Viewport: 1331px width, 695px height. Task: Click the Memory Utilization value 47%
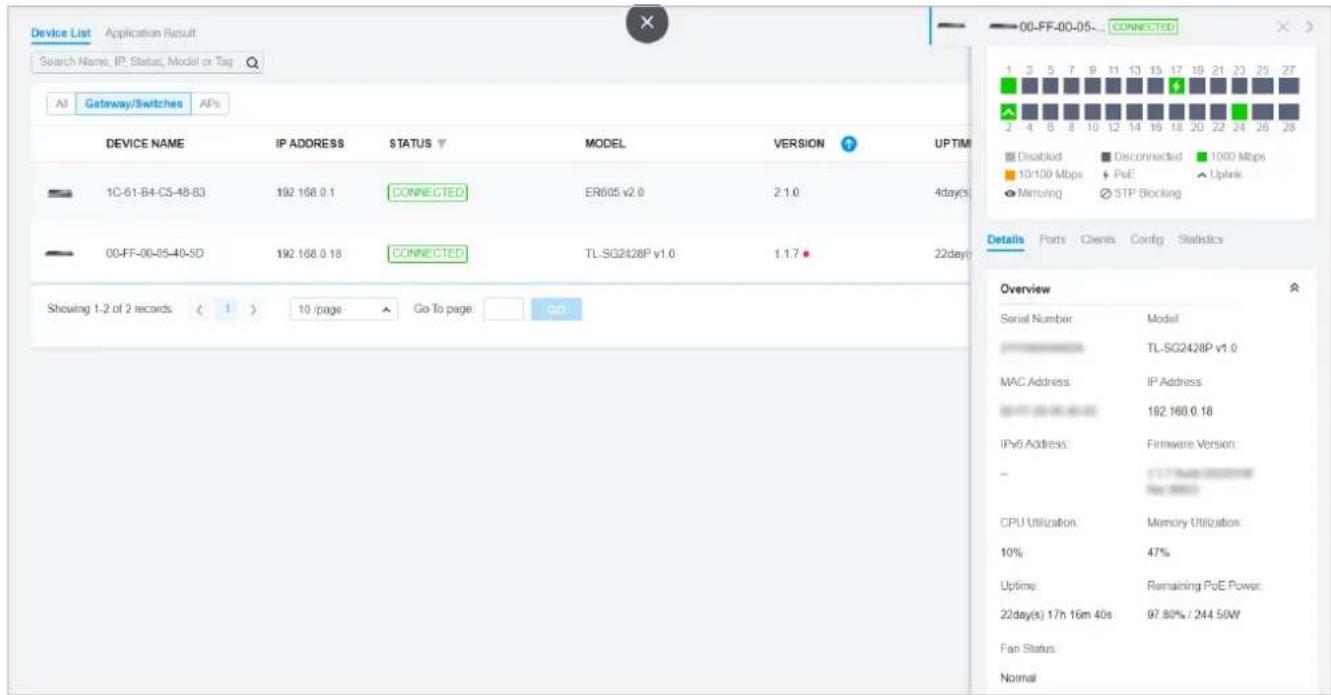(1158, 551)
